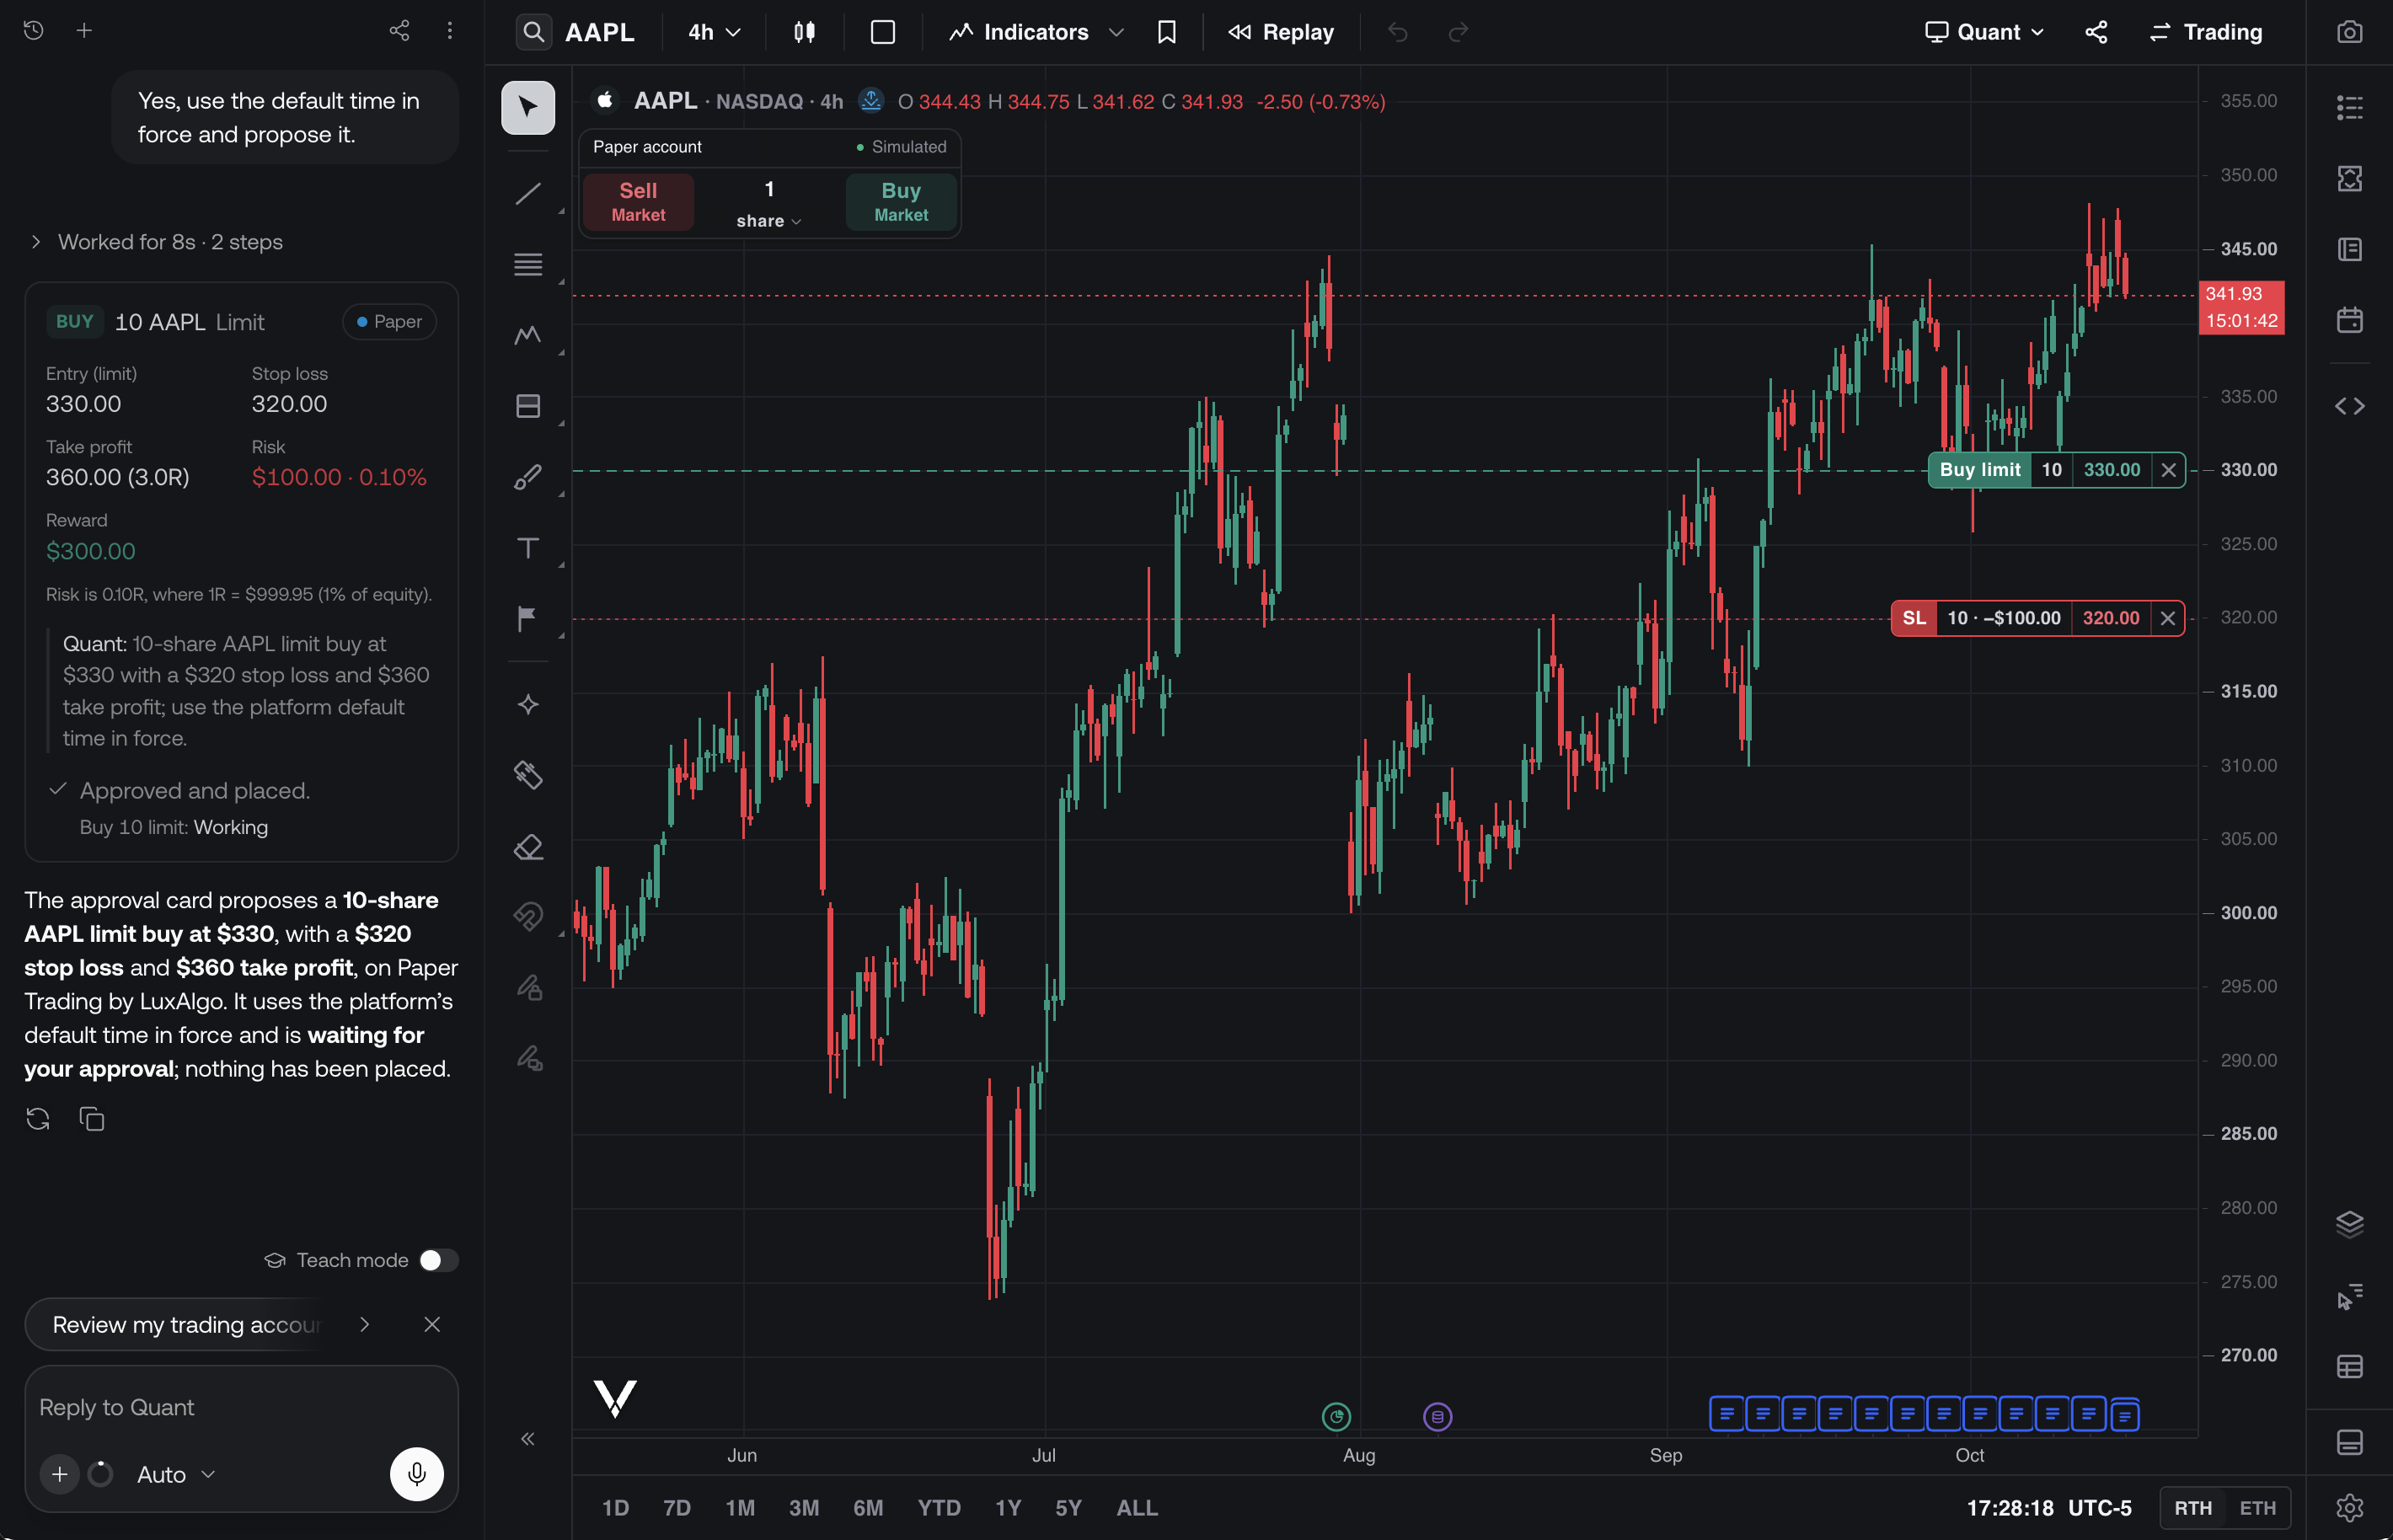Remove the SL 320.00 stop order

(2167, 618)
